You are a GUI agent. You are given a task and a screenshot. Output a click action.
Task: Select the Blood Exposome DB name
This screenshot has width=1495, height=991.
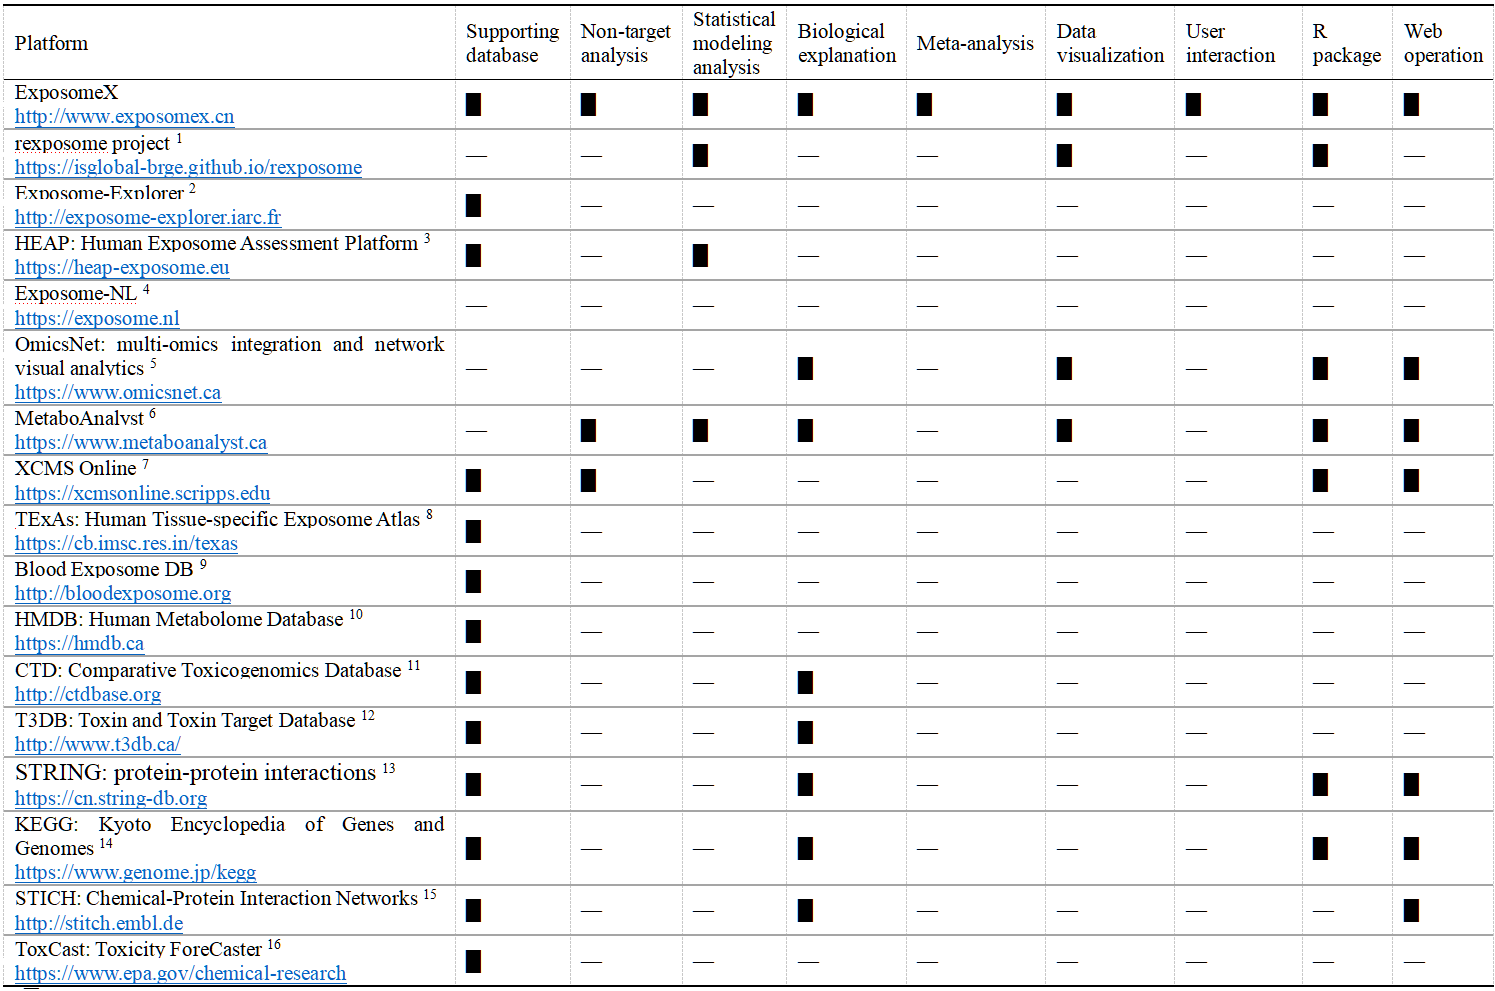(x=104, y=569)
